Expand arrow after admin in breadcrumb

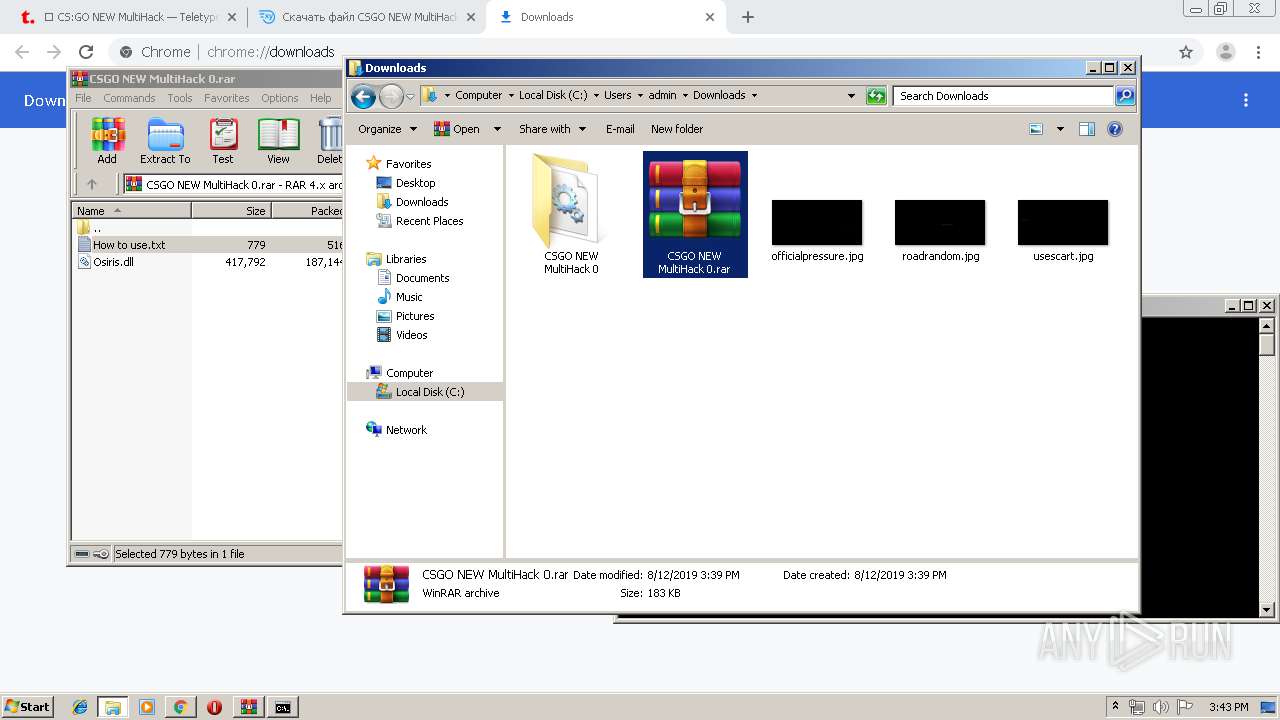click(x=685, y=96)
